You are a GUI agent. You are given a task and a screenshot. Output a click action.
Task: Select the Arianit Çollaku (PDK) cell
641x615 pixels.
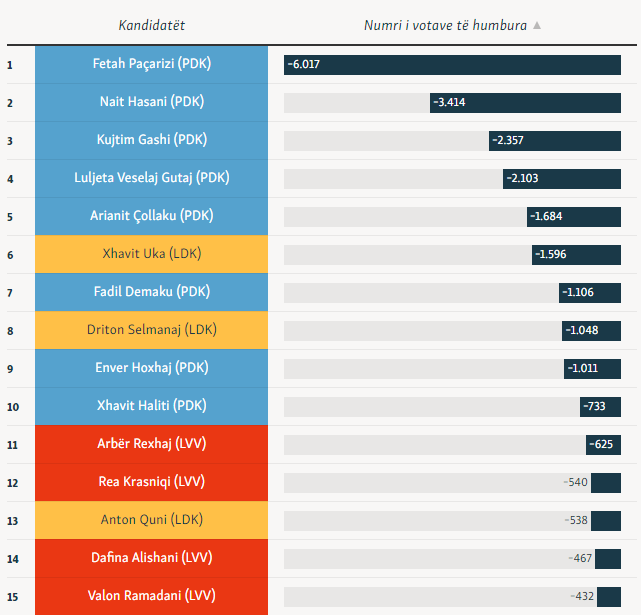(x=151, y=216)
